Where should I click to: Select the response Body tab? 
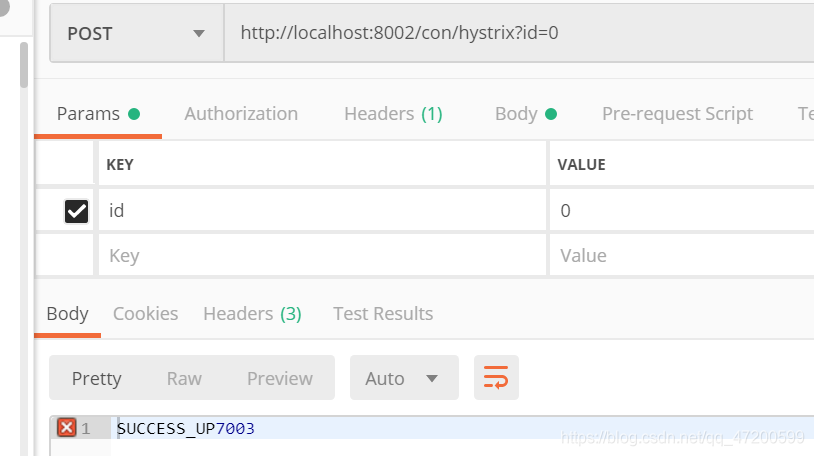pos(67,314)
